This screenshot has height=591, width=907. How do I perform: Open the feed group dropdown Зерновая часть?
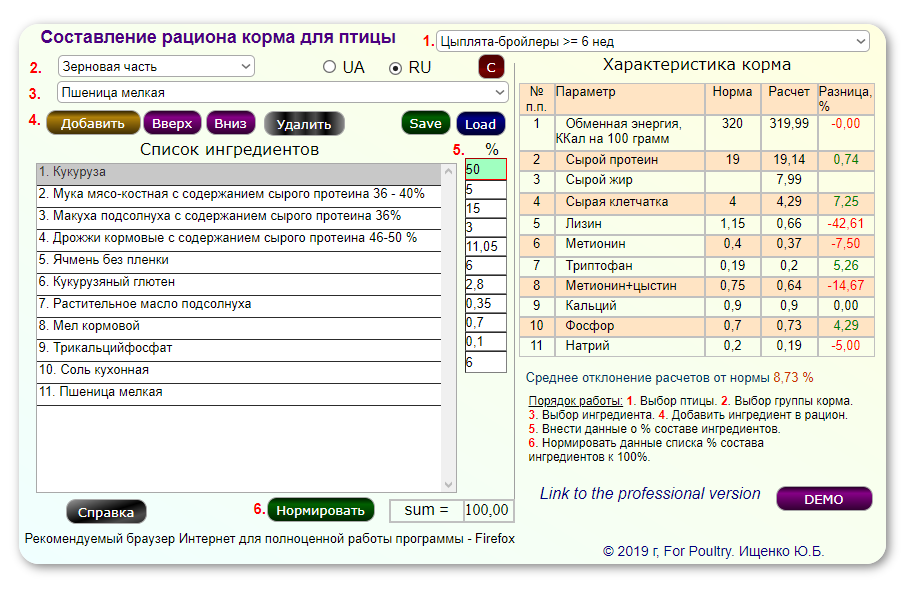(x=156, y=67)
